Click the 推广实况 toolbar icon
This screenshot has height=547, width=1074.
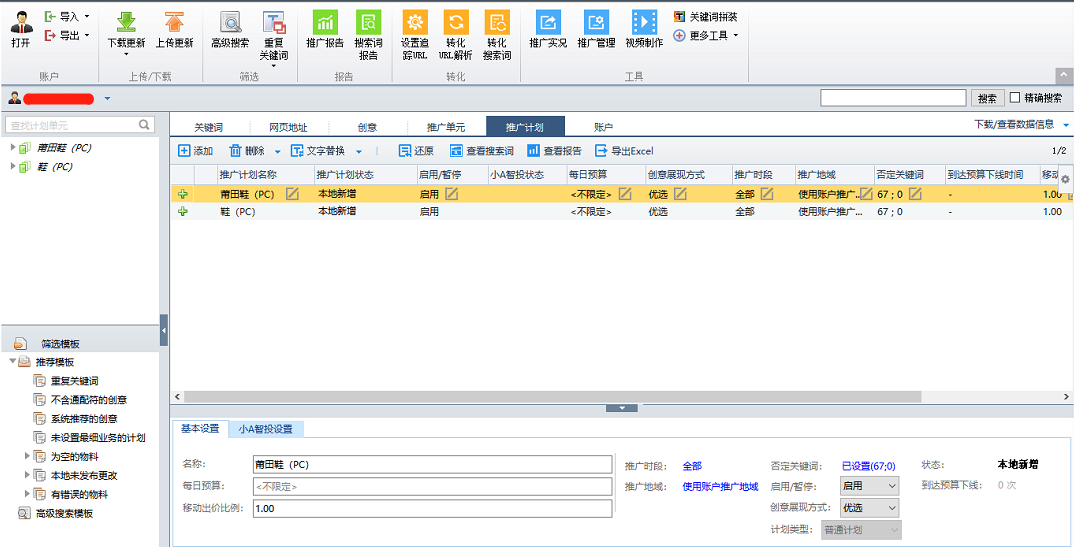click(547, 24)
